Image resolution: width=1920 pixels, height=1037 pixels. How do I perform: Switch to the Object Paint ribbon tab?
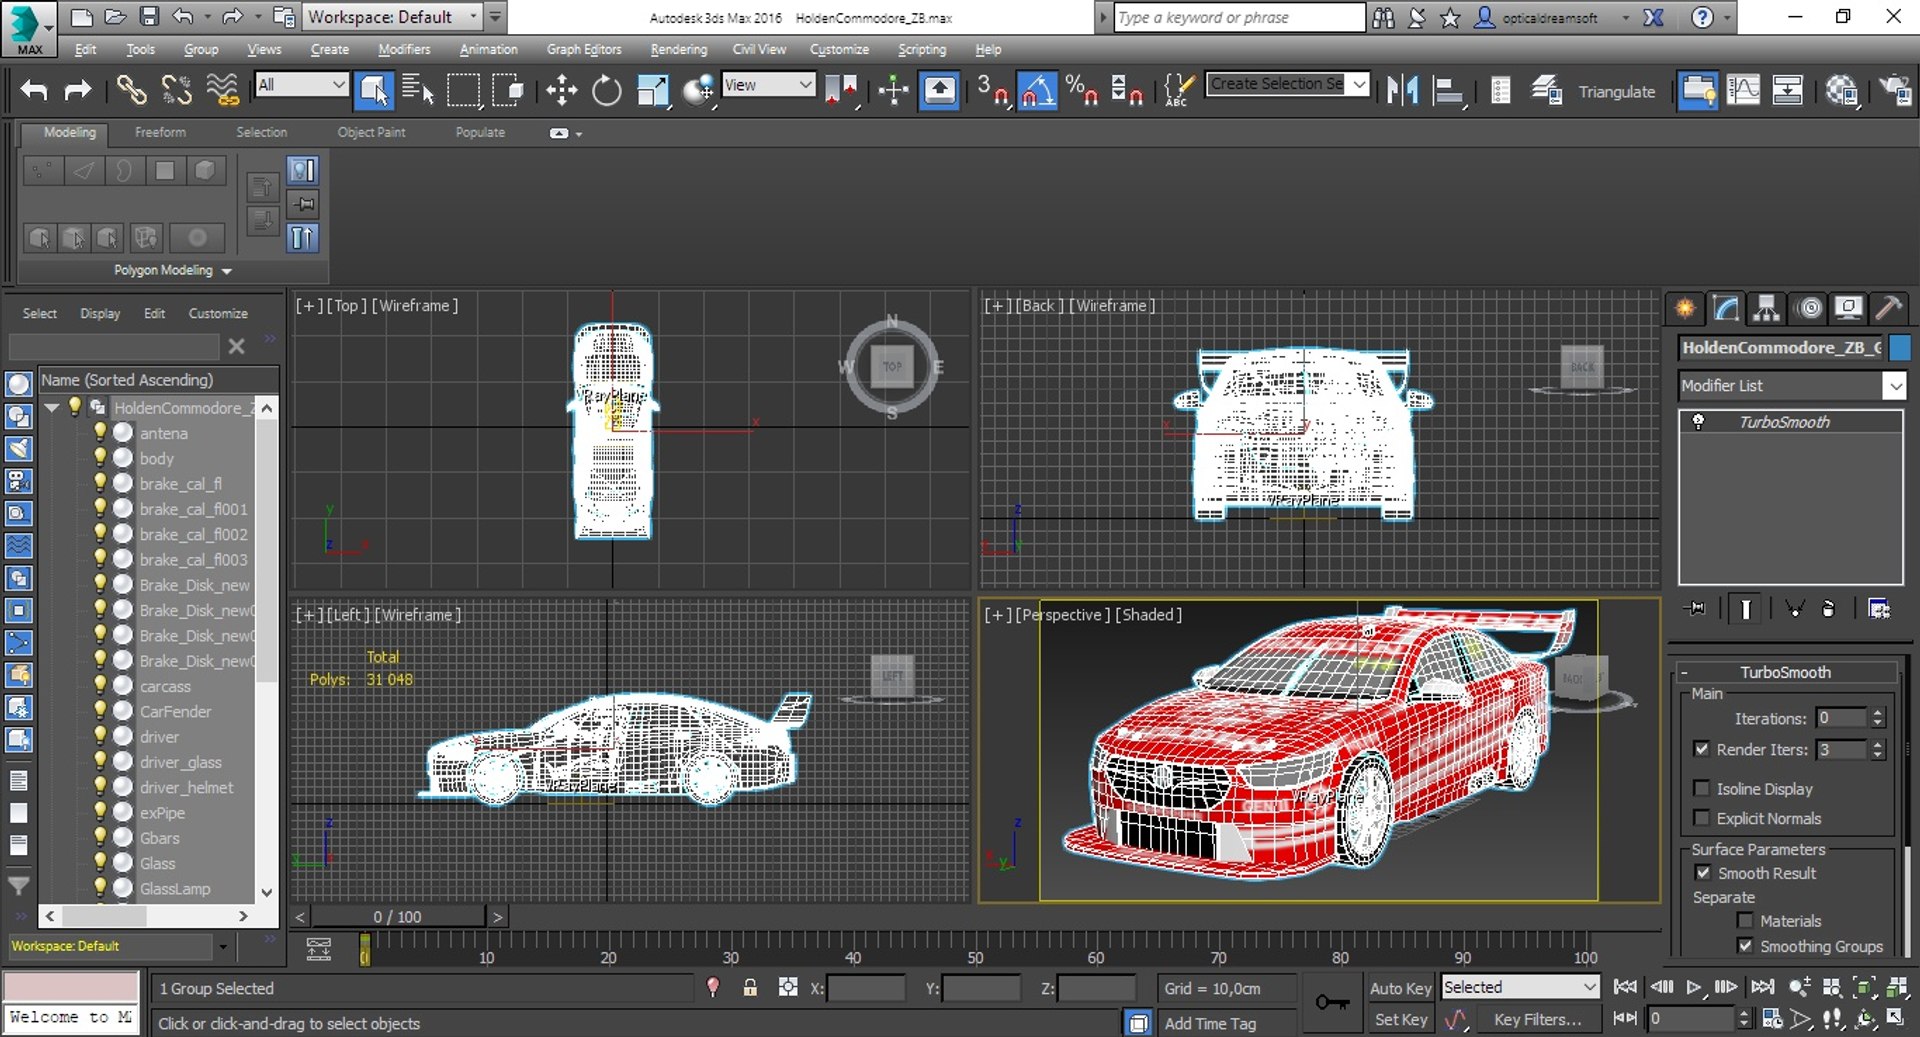click(371, 132)
